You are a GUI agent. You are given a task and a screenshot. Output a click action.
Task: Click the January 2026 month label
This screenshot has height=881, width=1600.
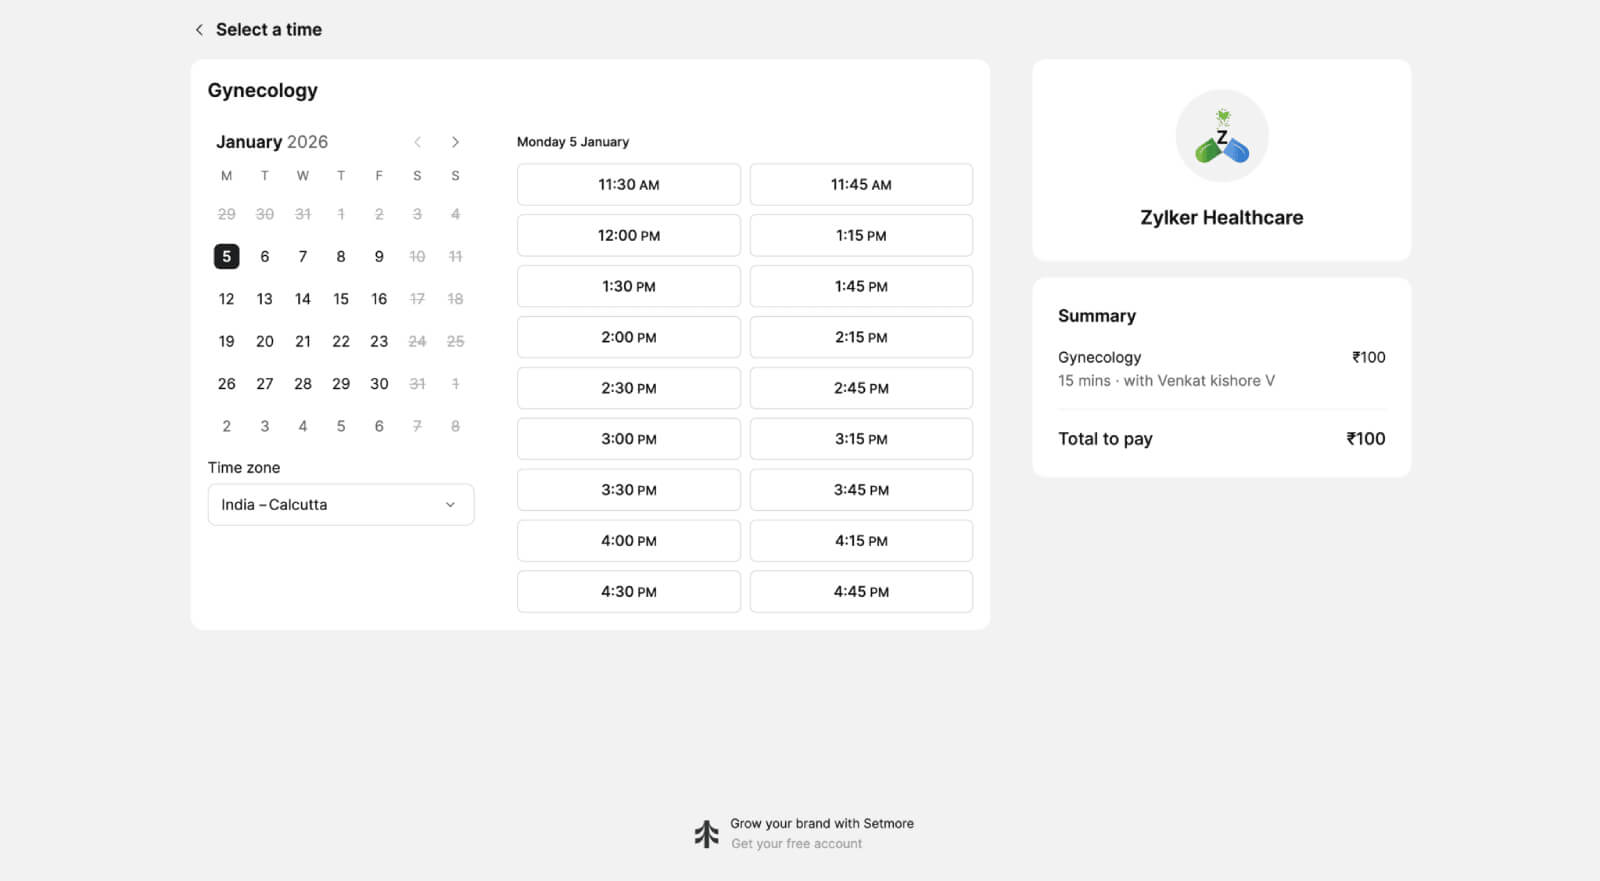click(x=272, y=142)
